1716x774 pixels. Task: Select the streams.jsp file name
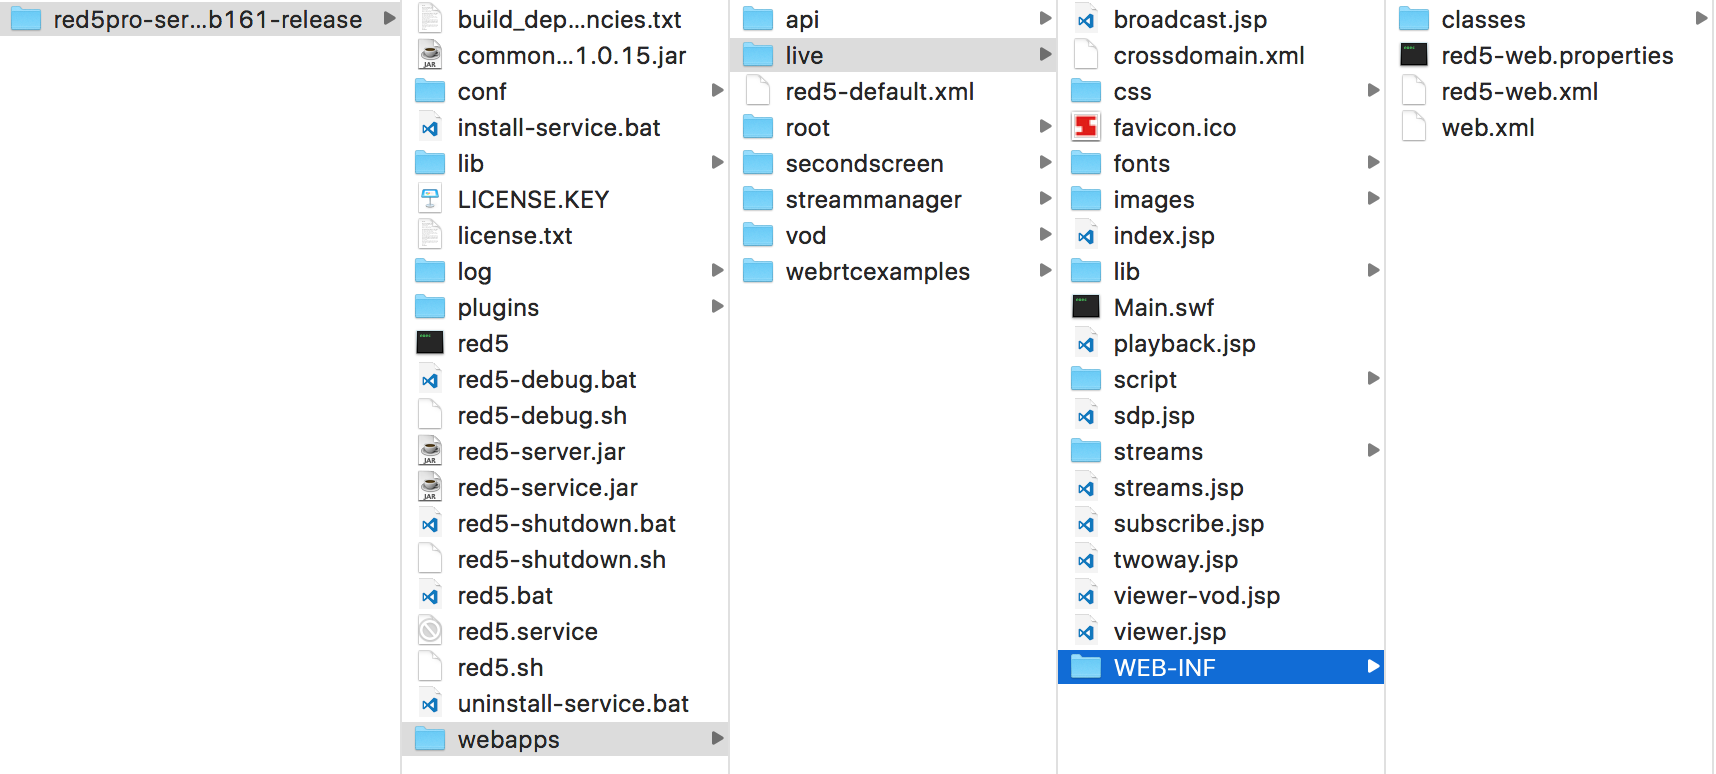[1178, 487]
